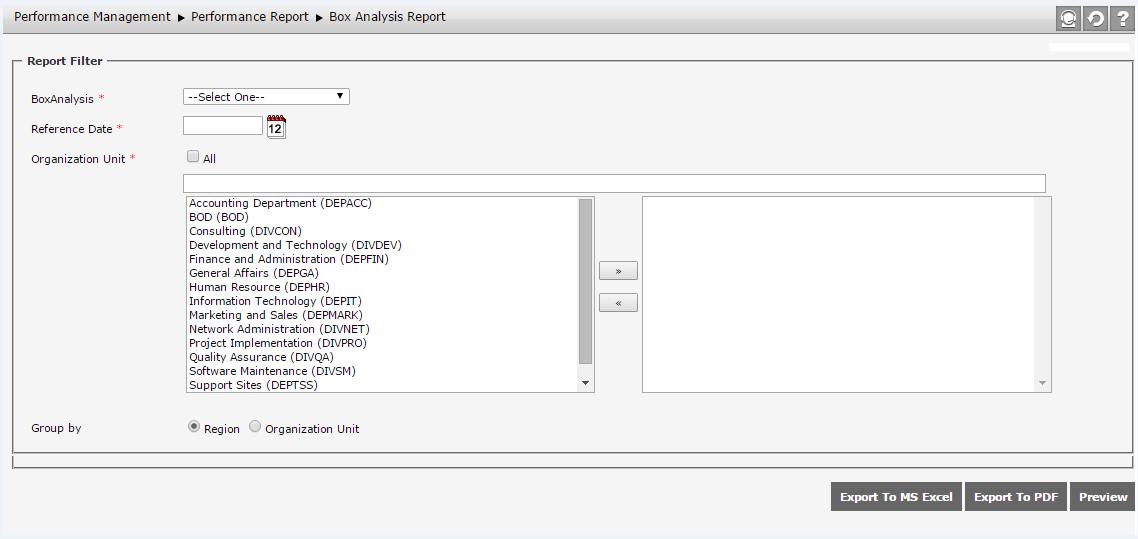
Task: Open the support headset icon
Action: coord(1069,19)
